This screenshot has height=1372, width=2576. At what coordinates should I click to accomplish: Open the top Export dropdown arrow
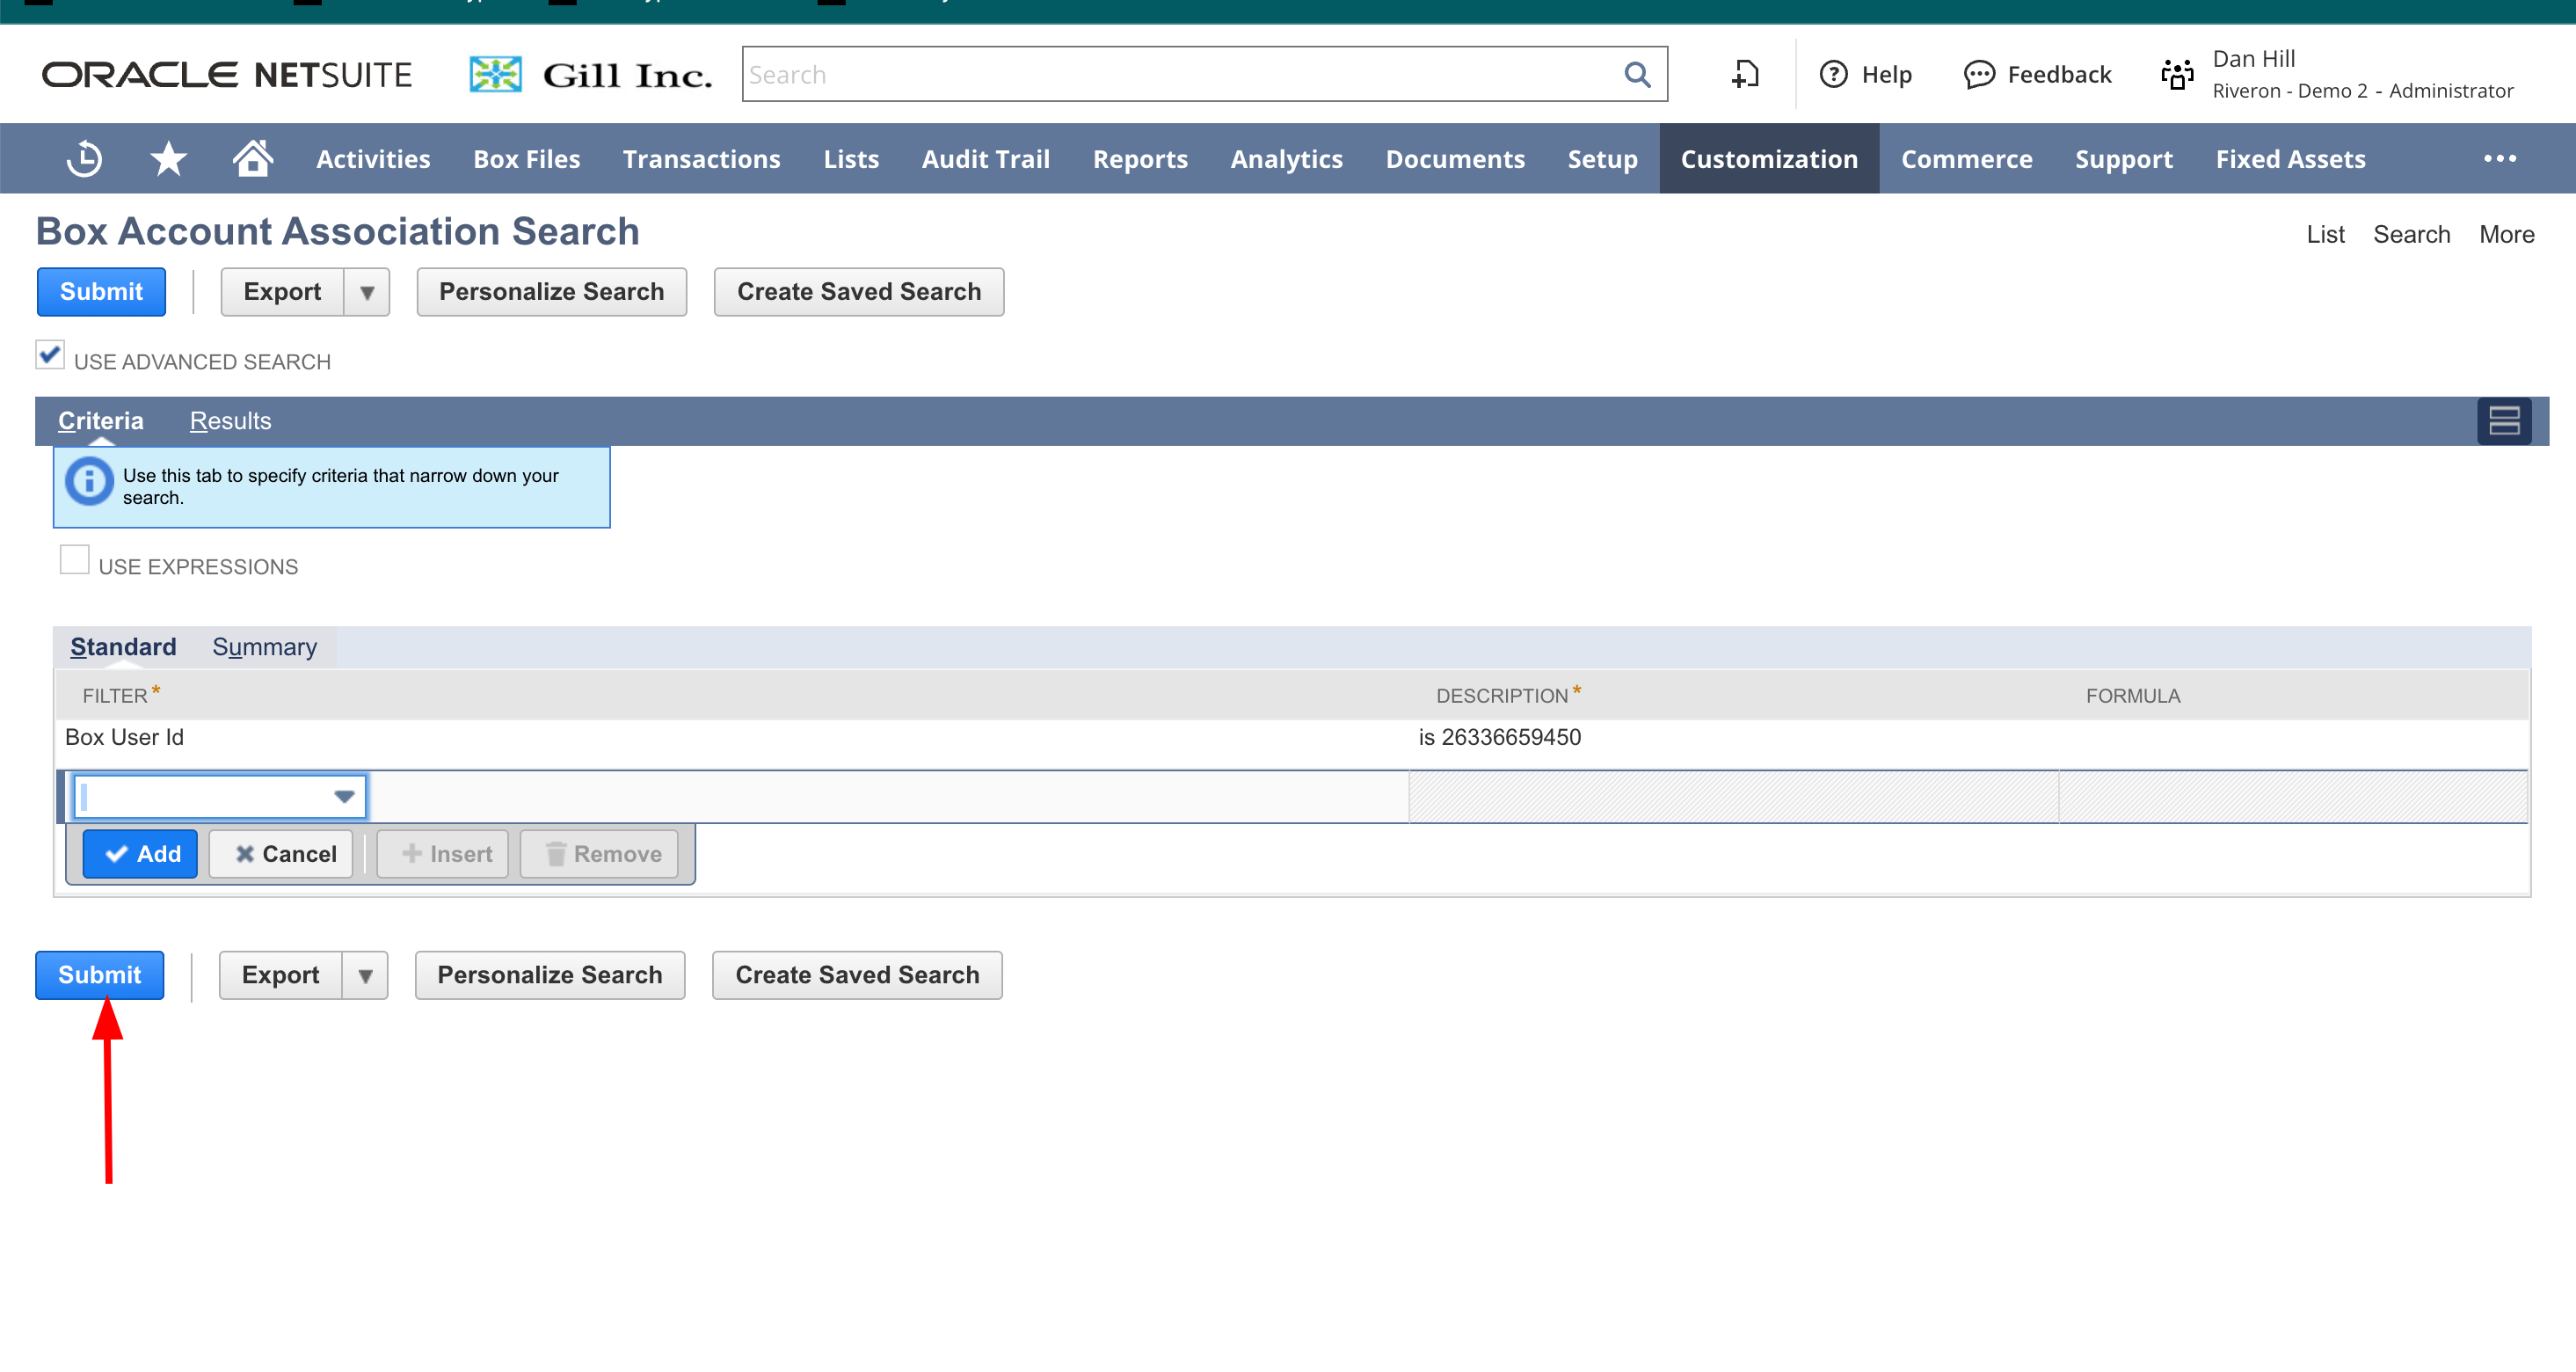pos(367,292)
